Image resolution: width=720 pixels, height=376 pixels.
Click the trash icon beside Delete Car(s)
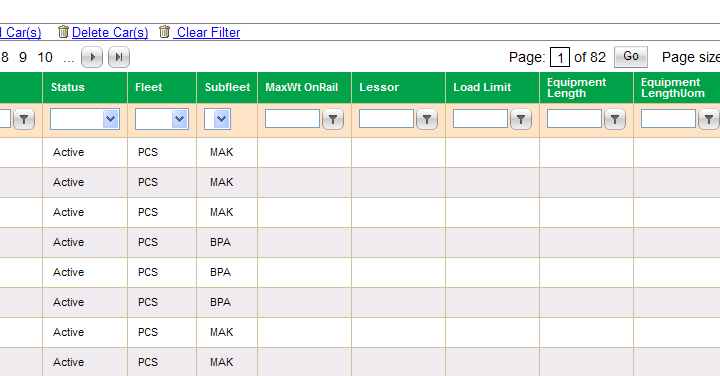pos(63,32)
